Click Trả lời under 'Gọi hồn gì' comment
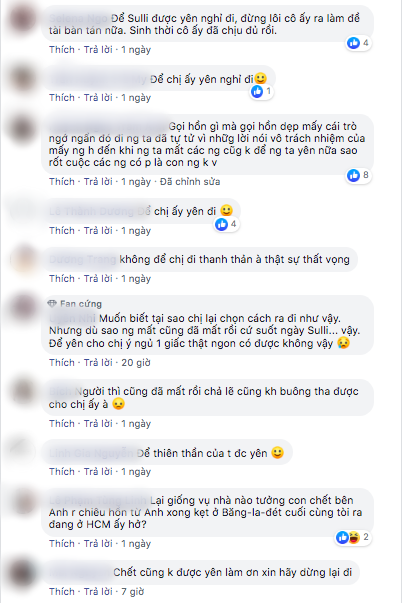This screenshot has height=603, width=402. click(98, 182)
